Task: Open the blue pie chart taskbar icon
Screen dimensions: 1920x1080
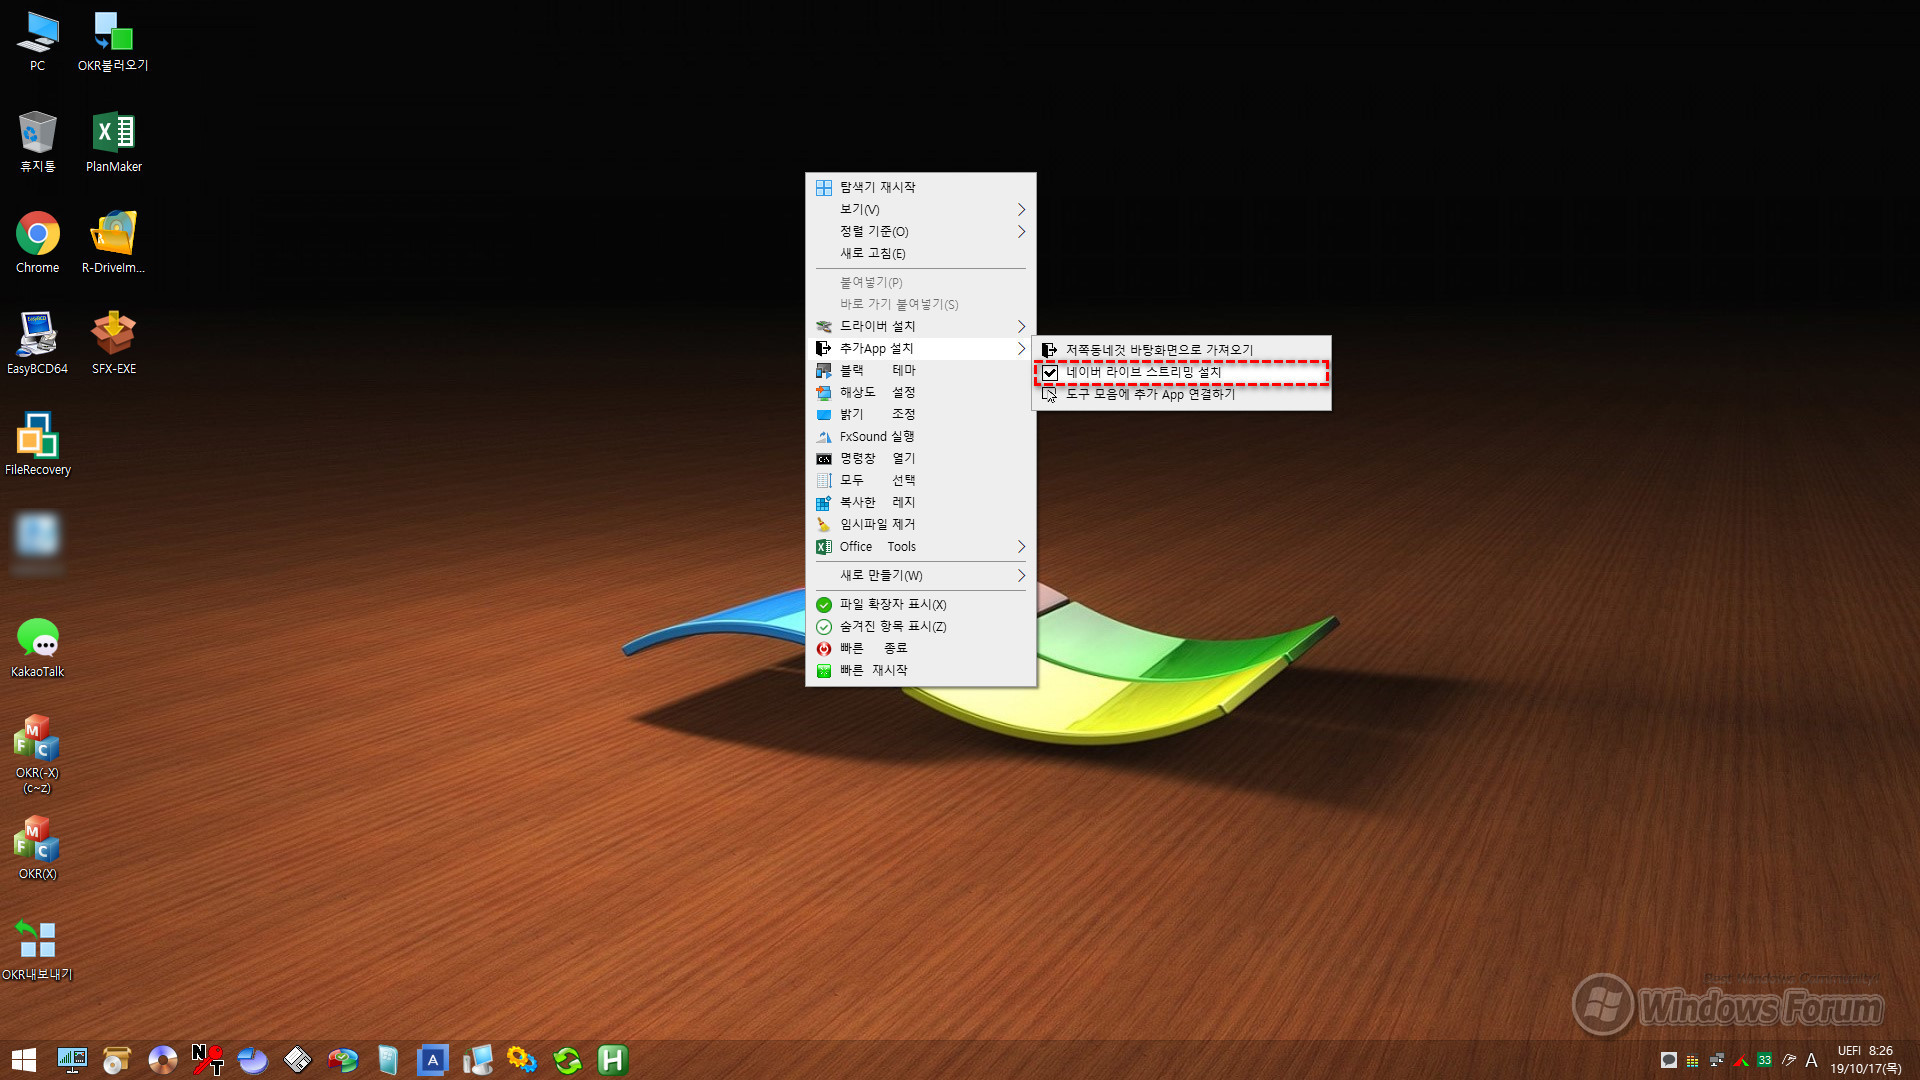Action: tap(252, 1060)
